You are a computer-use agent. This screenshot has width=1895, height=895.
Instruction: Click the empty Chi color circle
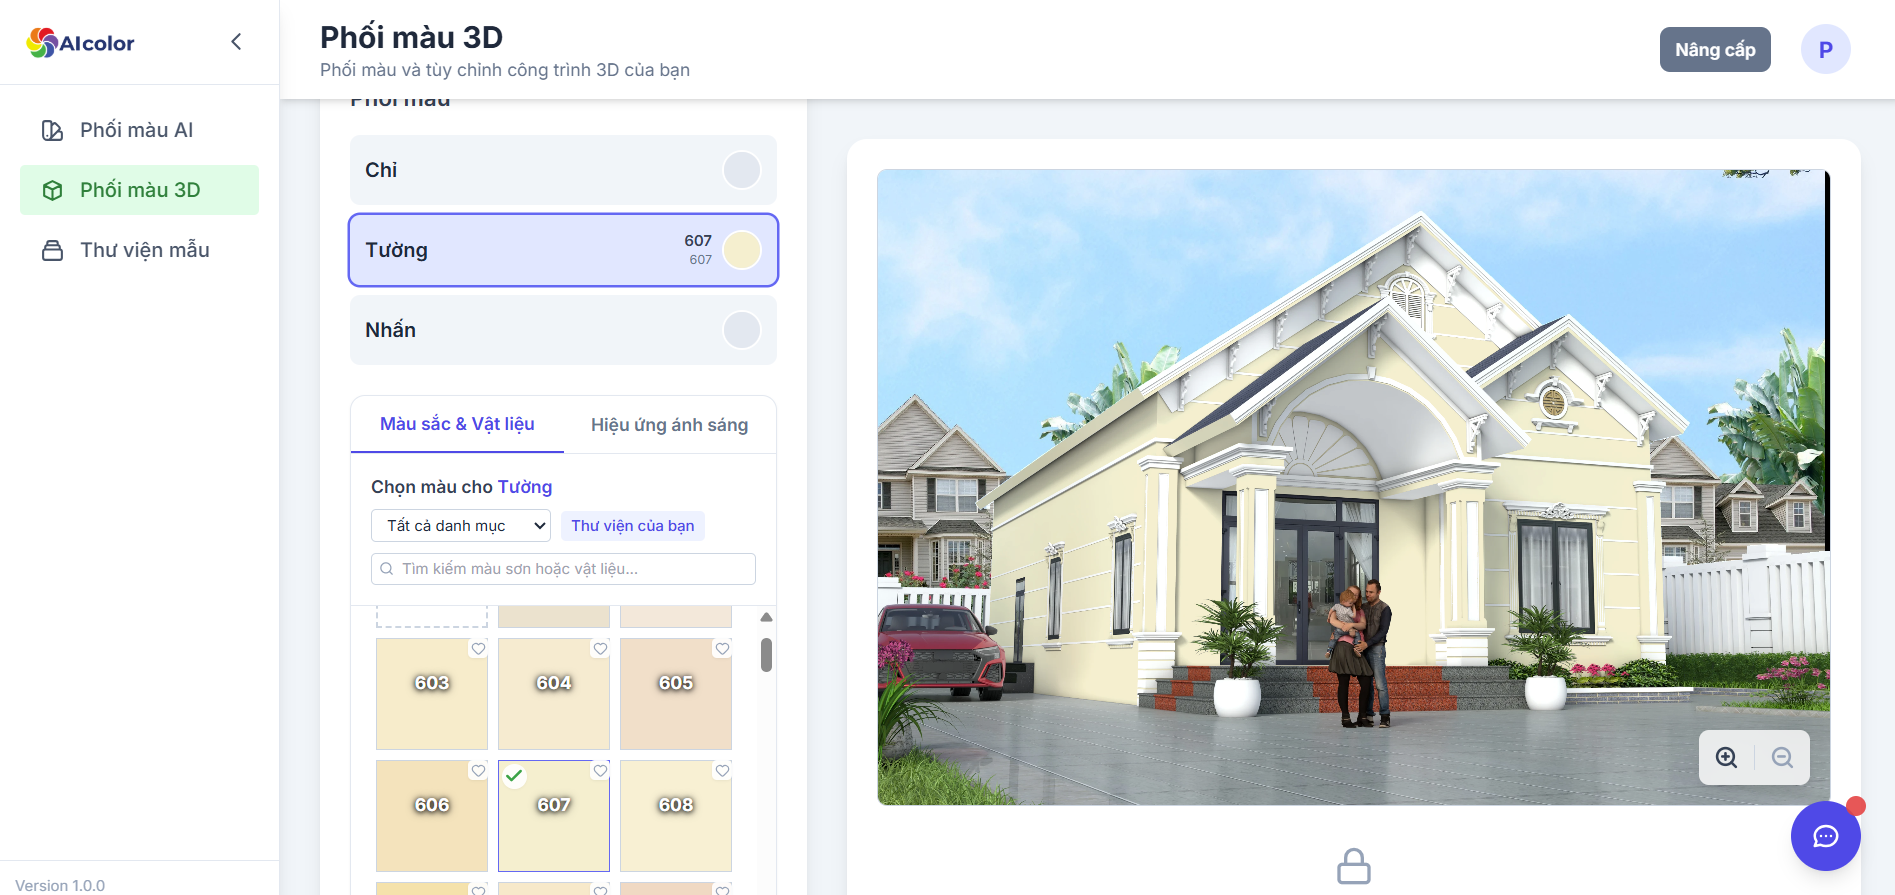coord(742,170)
